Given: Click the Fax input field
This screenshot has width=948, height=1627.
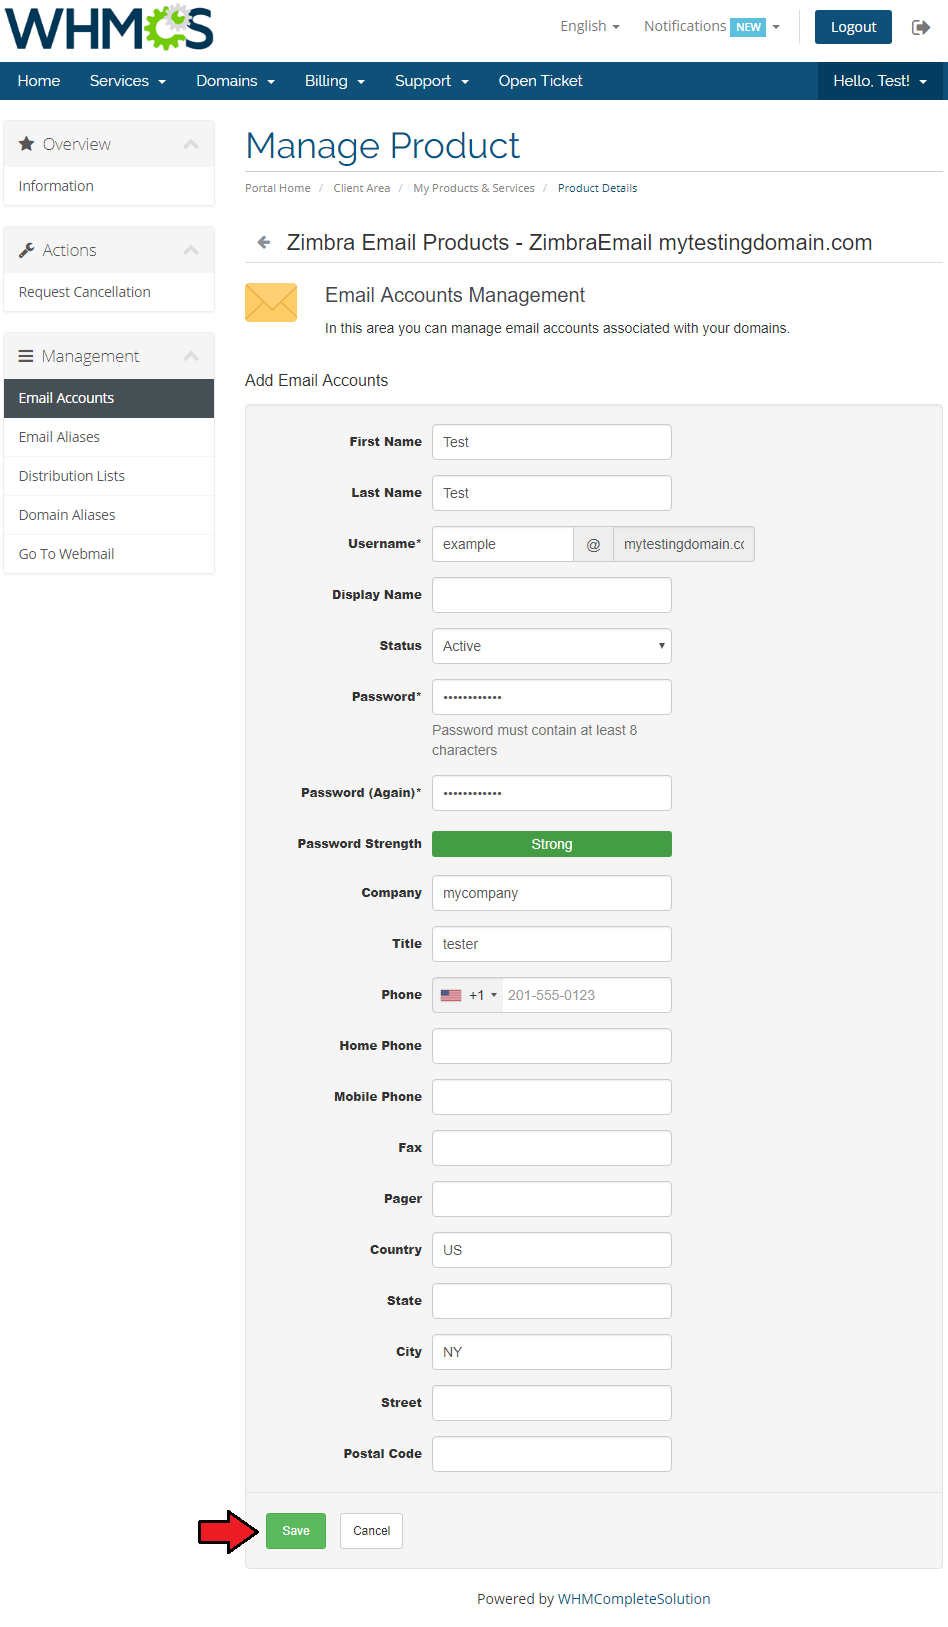Looking at the screenshot, I should (552, 1148).
